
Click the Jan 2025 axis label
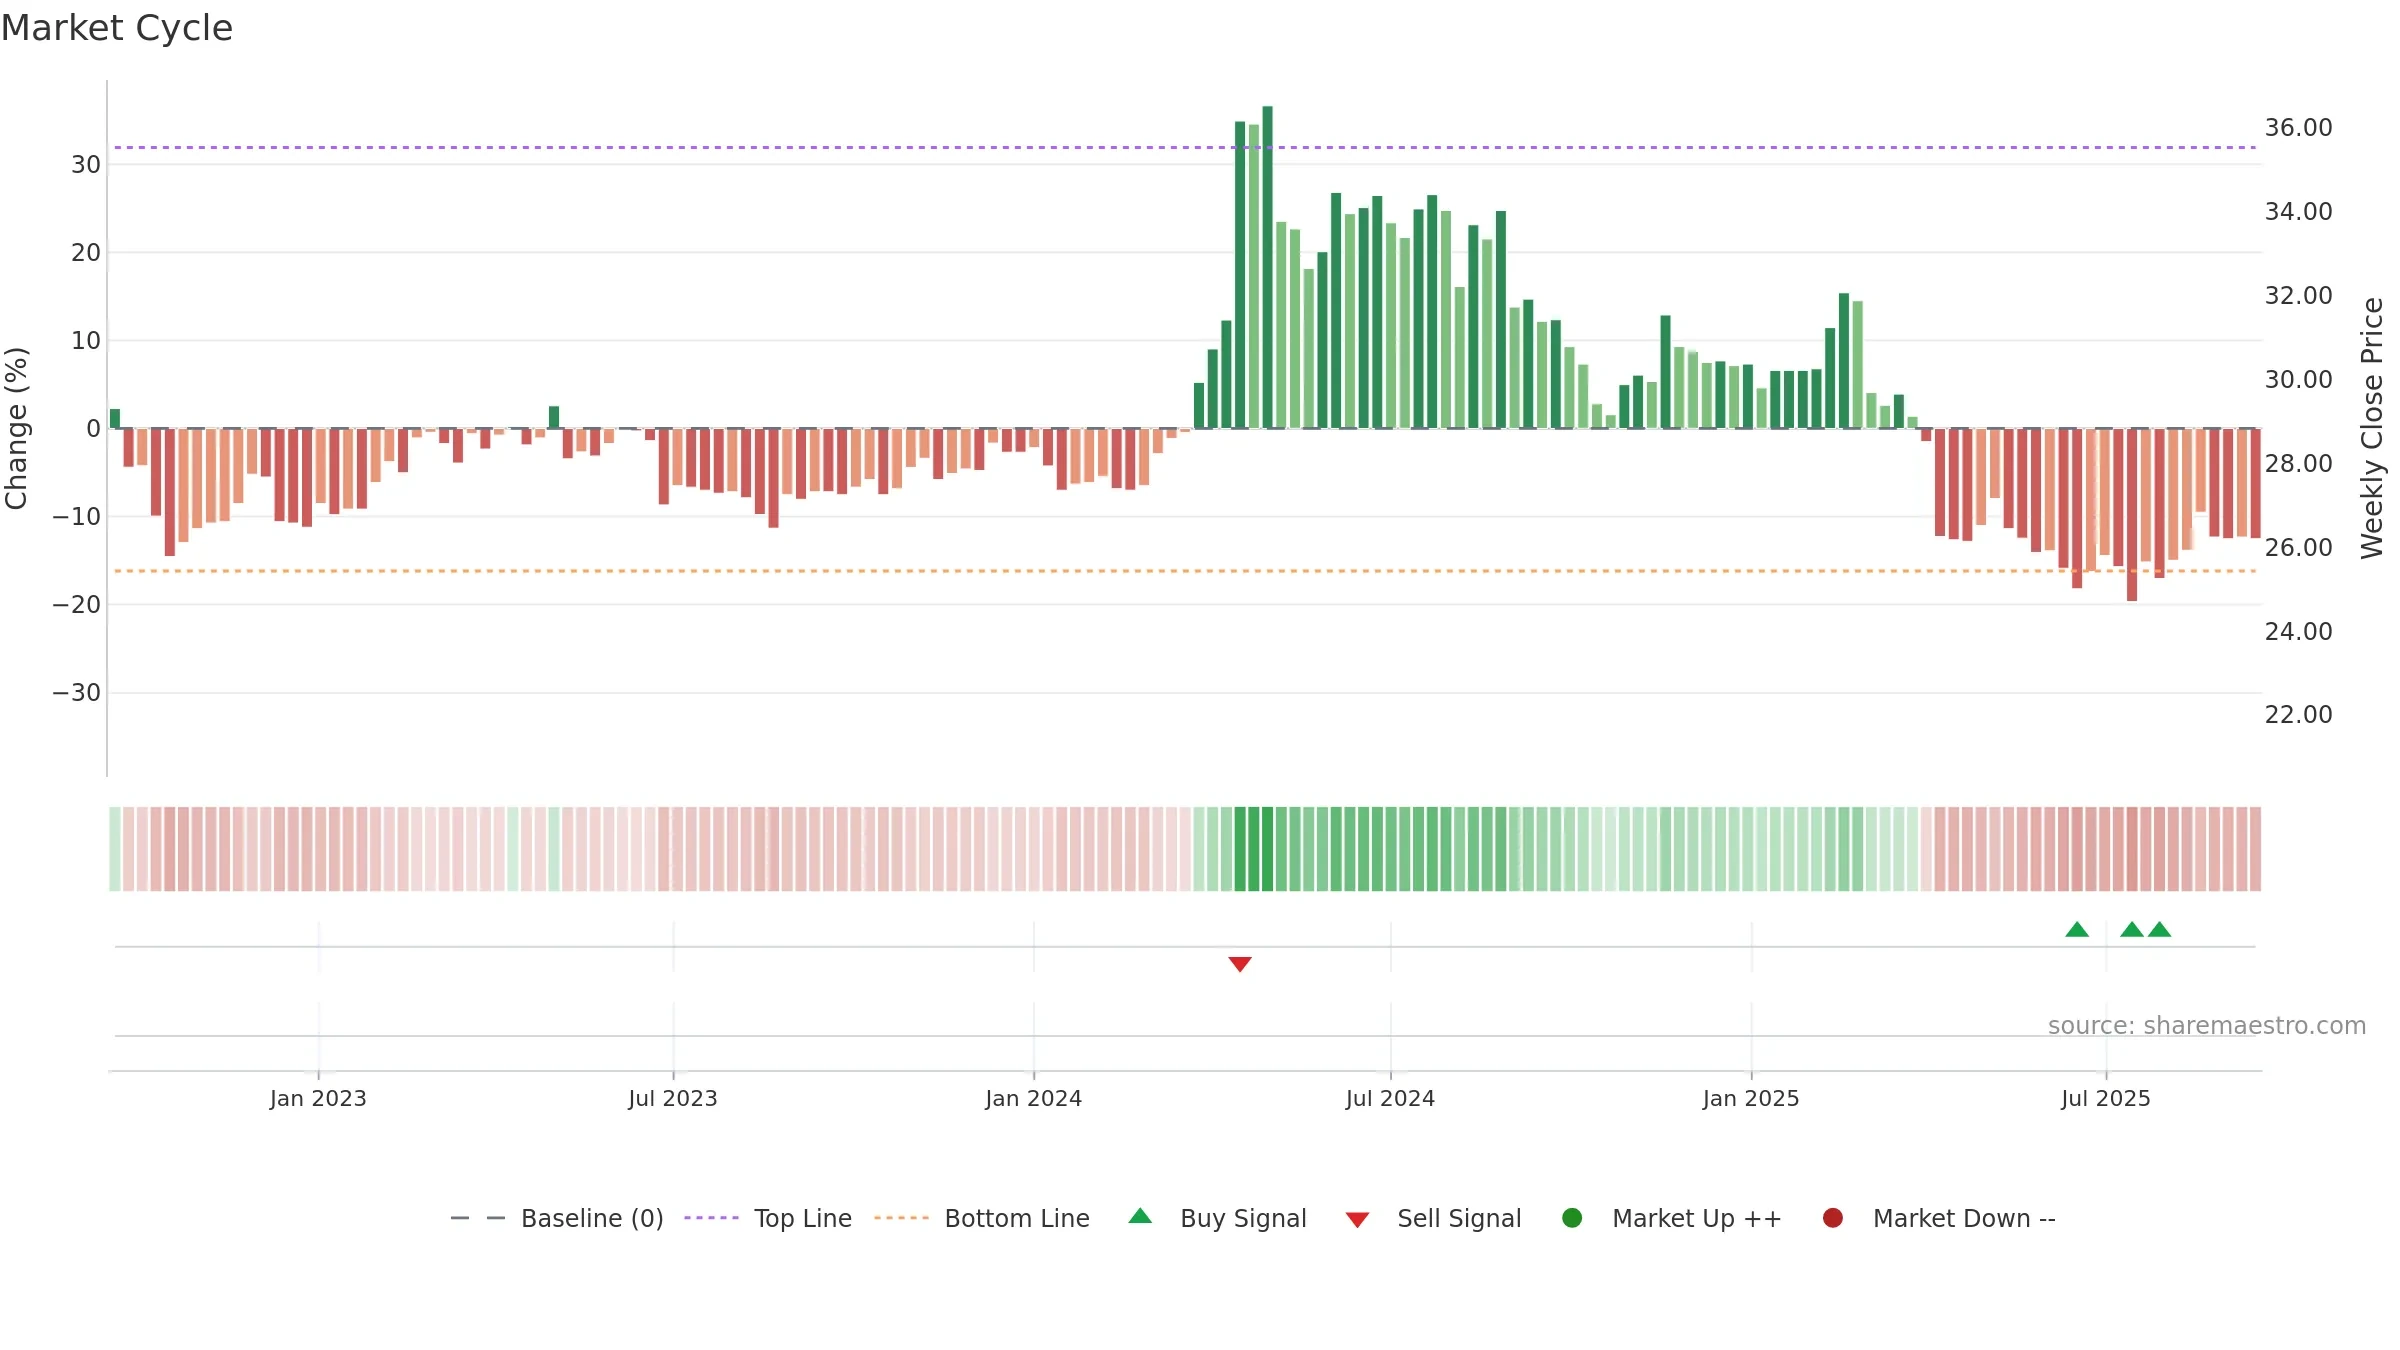[x=1751, y=1098]
